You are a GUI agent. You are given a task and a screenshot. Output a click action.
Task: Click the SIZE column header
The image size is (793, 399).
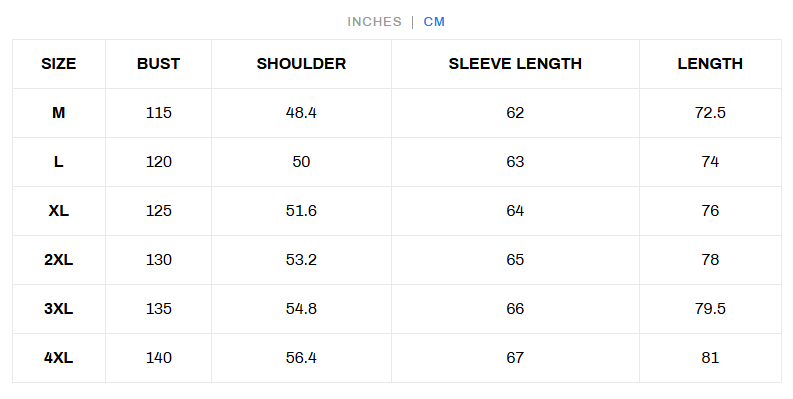point(59,64)
